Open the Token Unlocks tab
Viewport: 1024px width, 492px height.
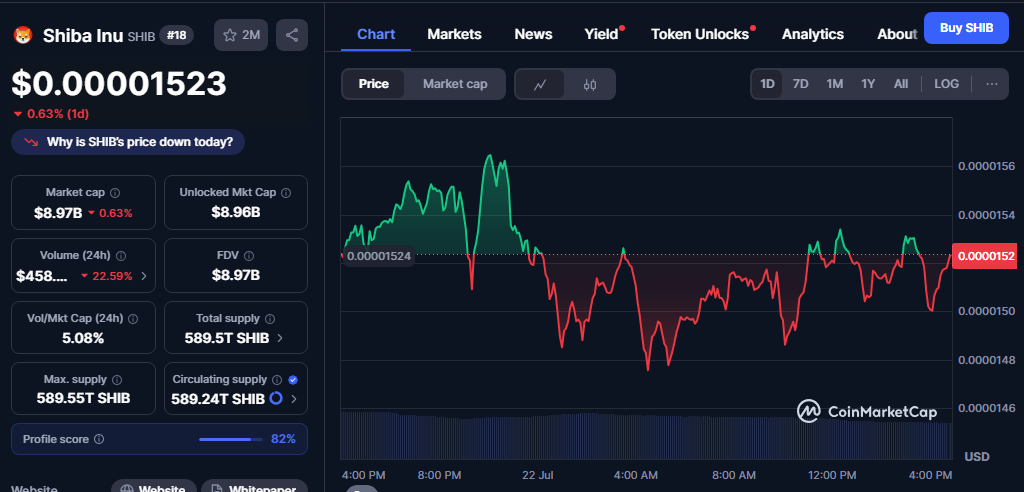(x=700, y=34)
